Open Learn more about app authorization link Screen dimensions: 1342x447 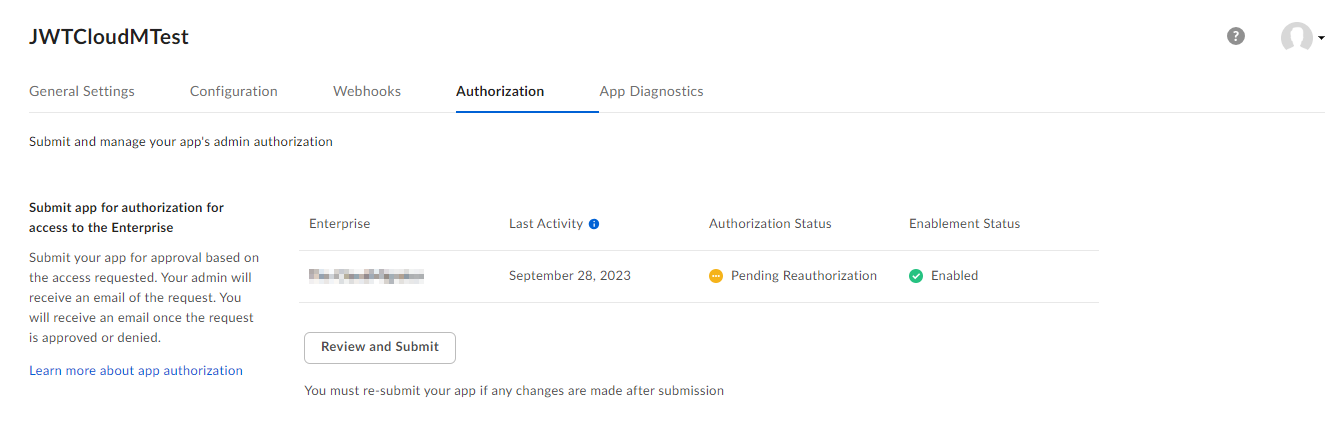click(136, 371)
